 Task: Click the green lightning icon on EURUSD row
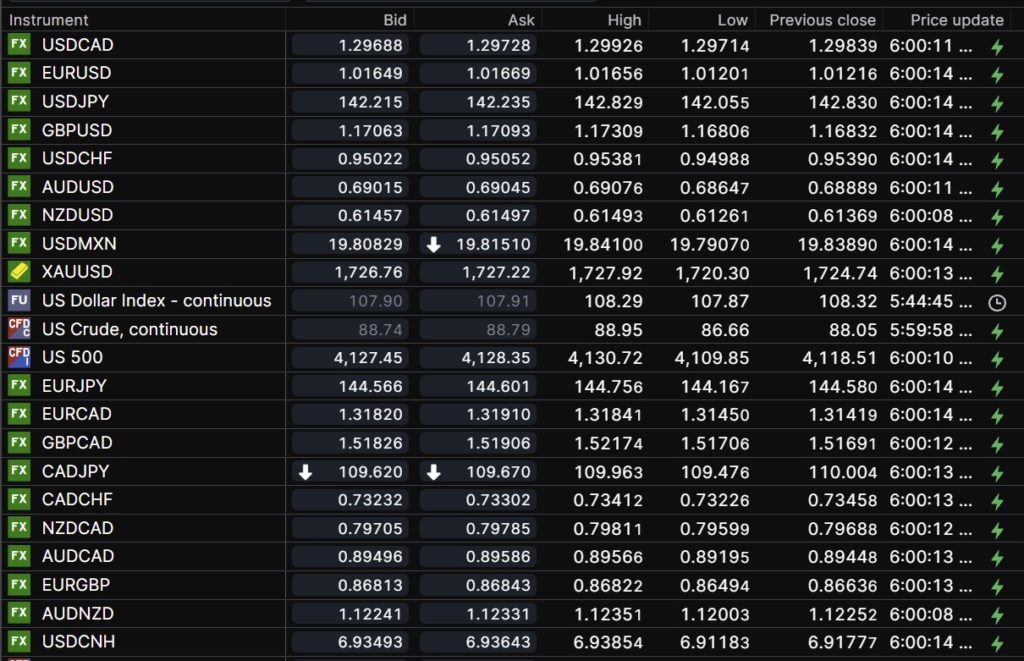click(x=996, y=75)
